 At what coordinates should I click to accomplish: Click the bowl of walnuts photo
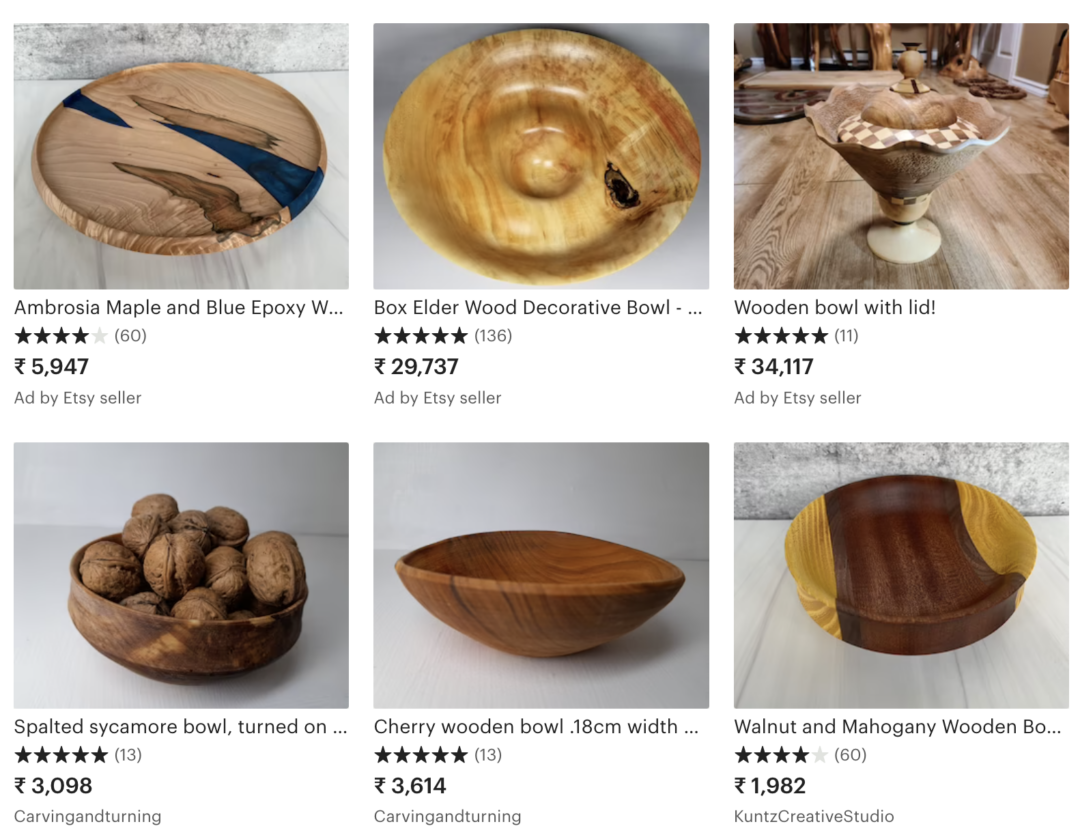coord(180,572)
